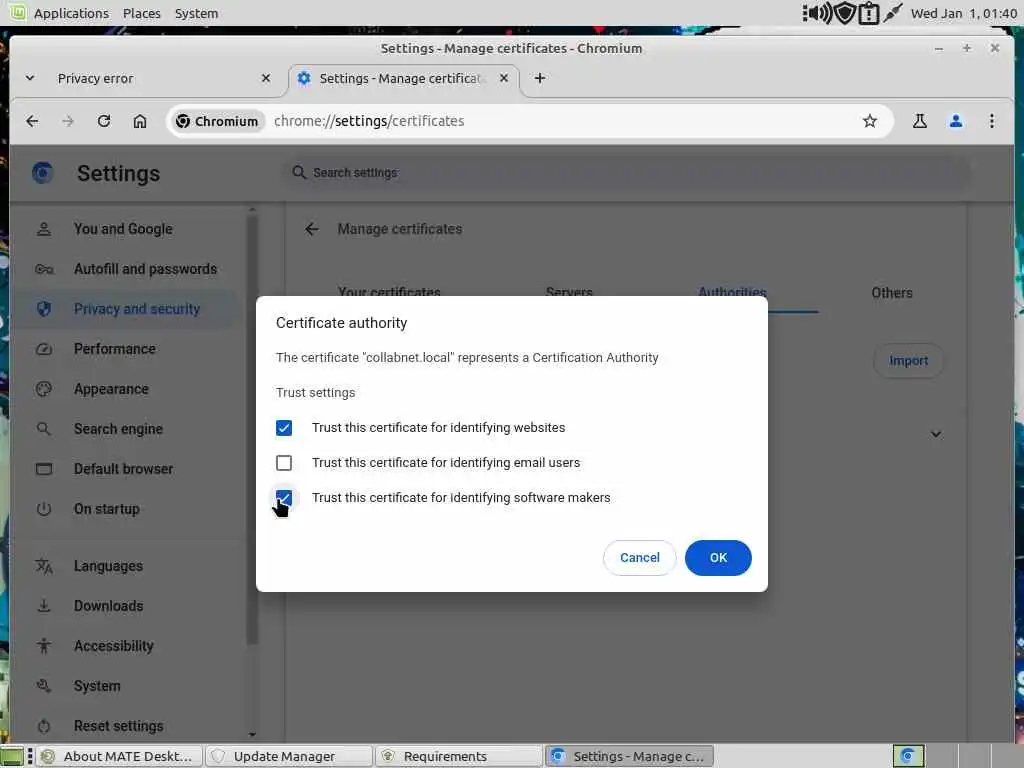Switch to Your certificates tab
The image size is (1024, 768).
(389, 293)
